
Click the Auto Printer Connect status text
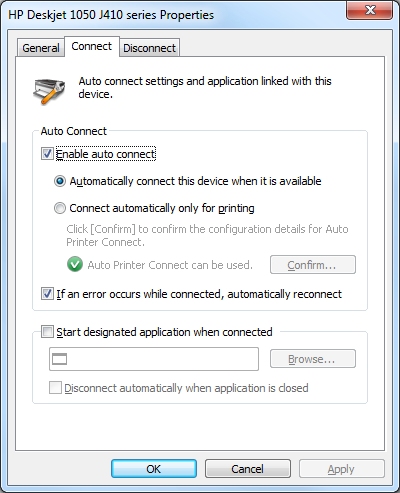coord(170,265)
